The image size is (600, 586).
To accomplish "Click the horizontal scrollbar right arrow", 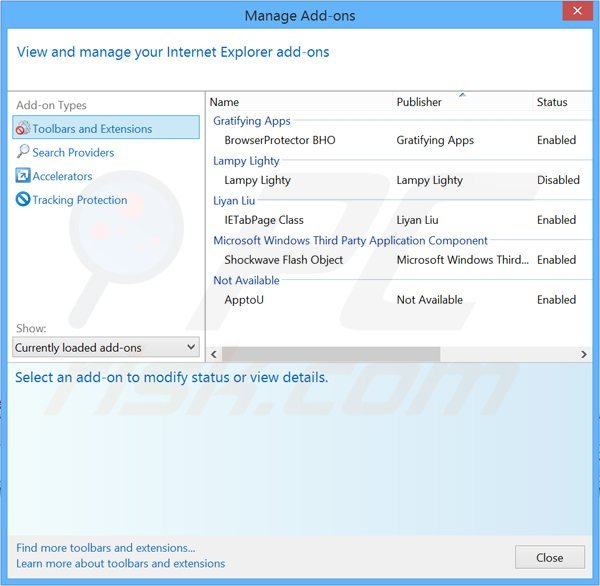I will [584, 354].
